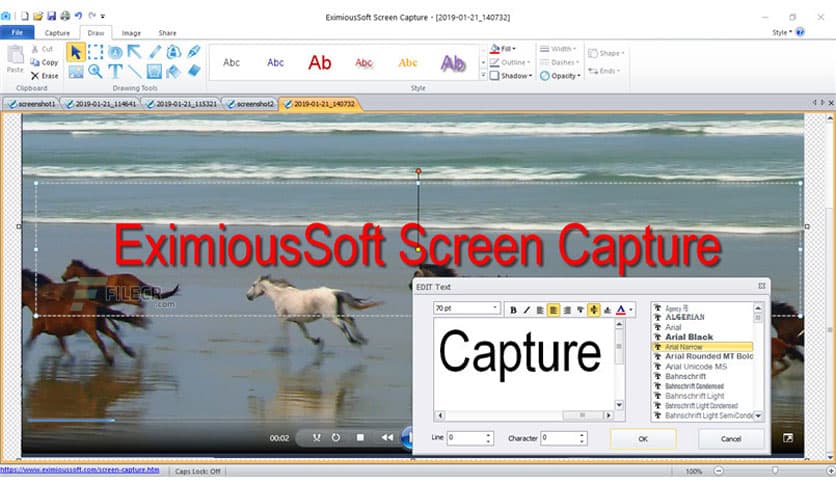Screen dimensions: 836x484
Task: Open the Fill dropdown
Action: 503,49
